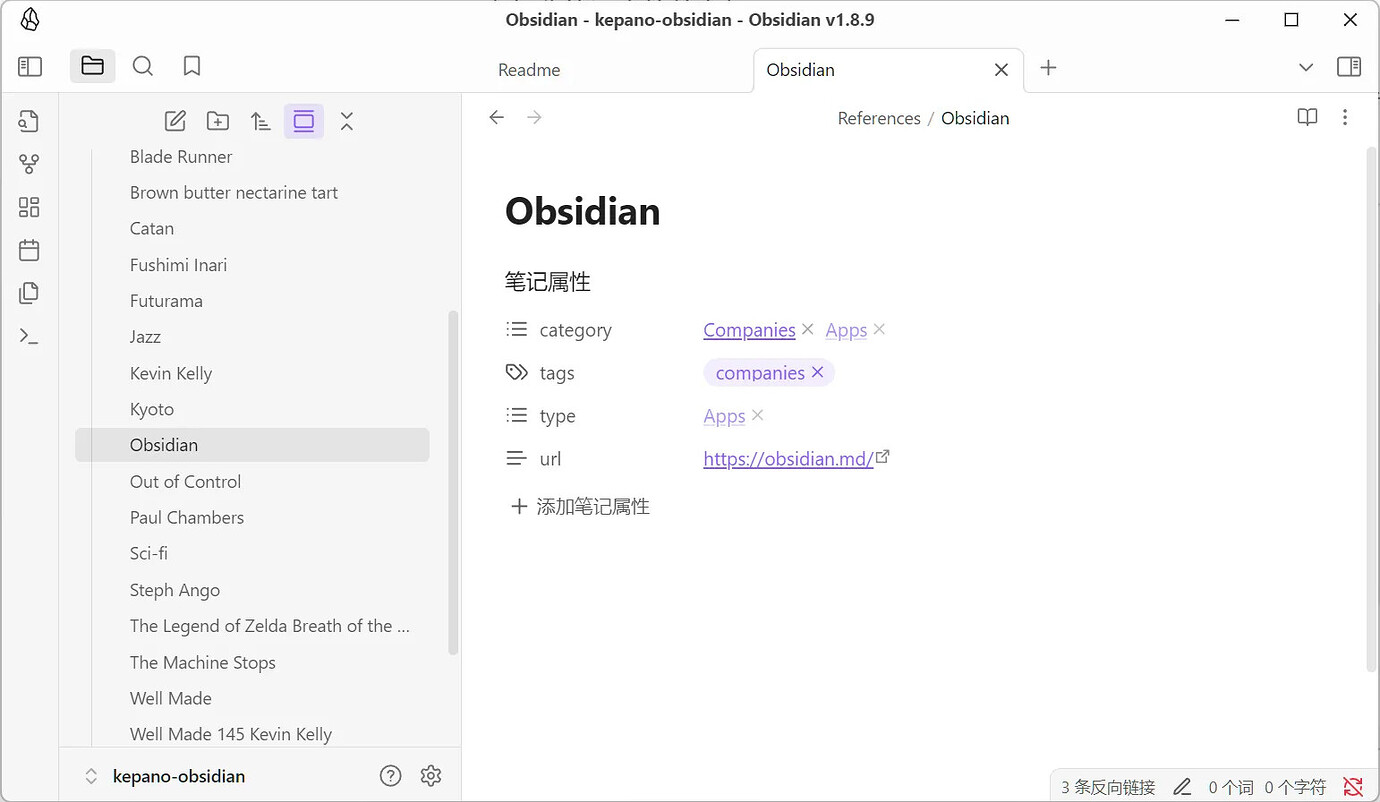Toggle reading view with the book icon
This screenshot has width=1380, height=802.
pos(1307,117)
